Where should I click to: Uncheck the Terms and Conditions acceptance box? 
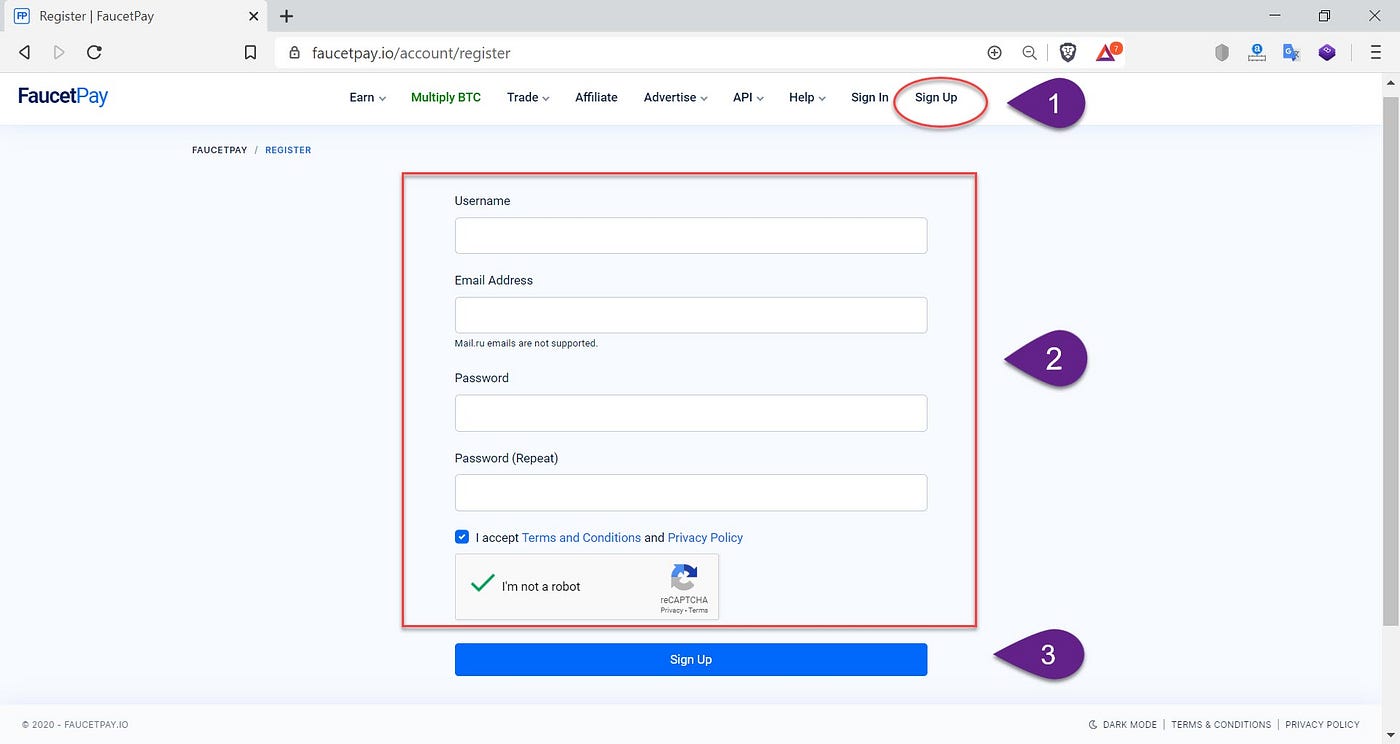pos(462,537)
